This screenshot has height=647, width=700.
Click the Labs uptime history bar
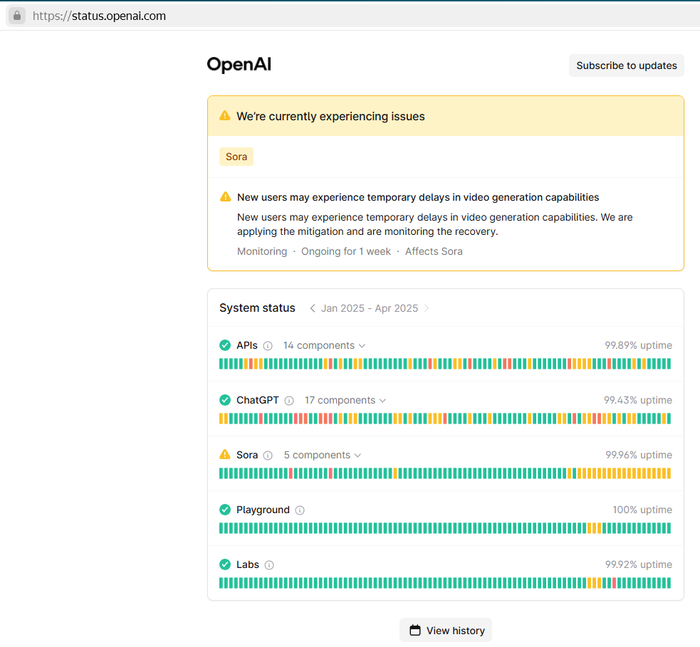point(445,583)
